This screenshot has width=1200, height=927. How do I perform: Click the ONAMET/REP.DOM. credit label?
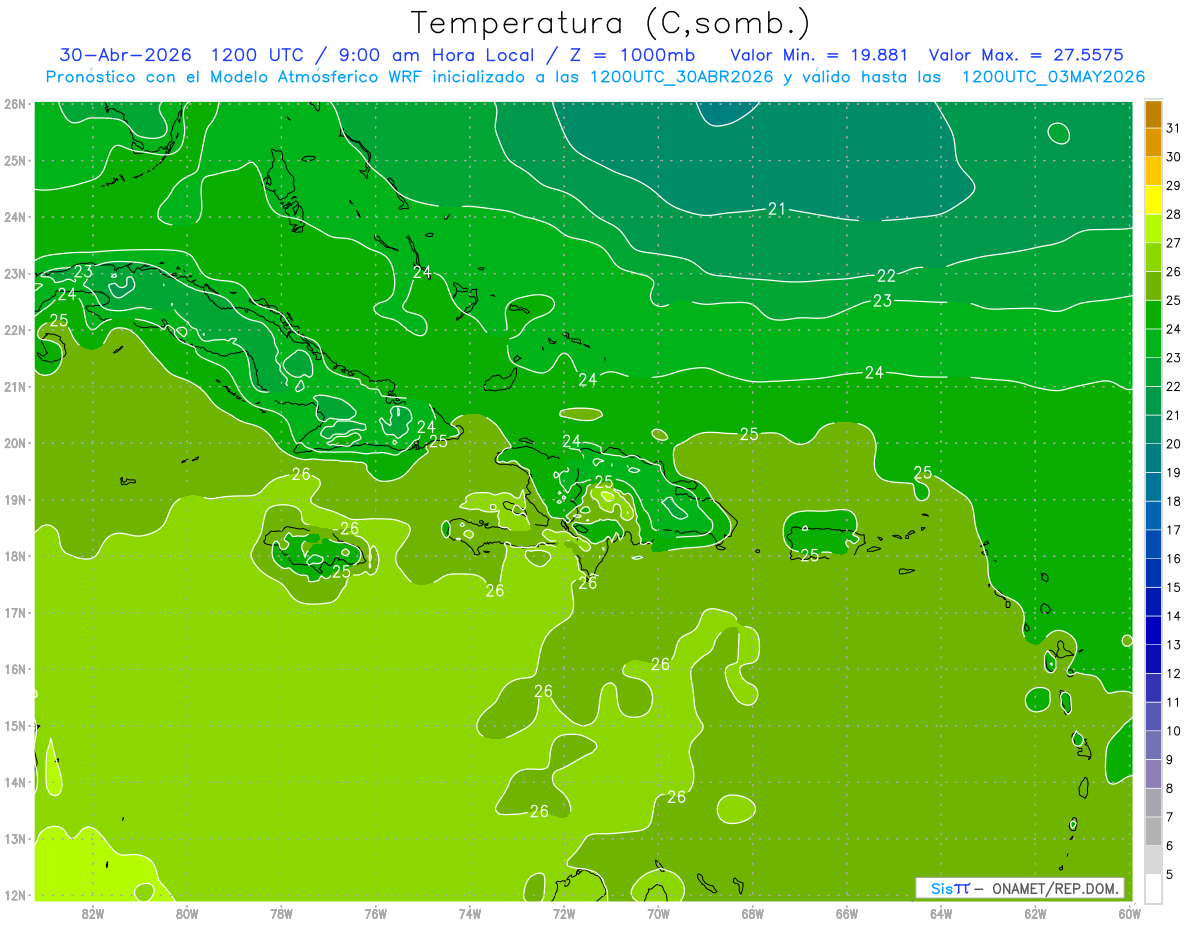pyautogui.click(x=1056, y=888)
